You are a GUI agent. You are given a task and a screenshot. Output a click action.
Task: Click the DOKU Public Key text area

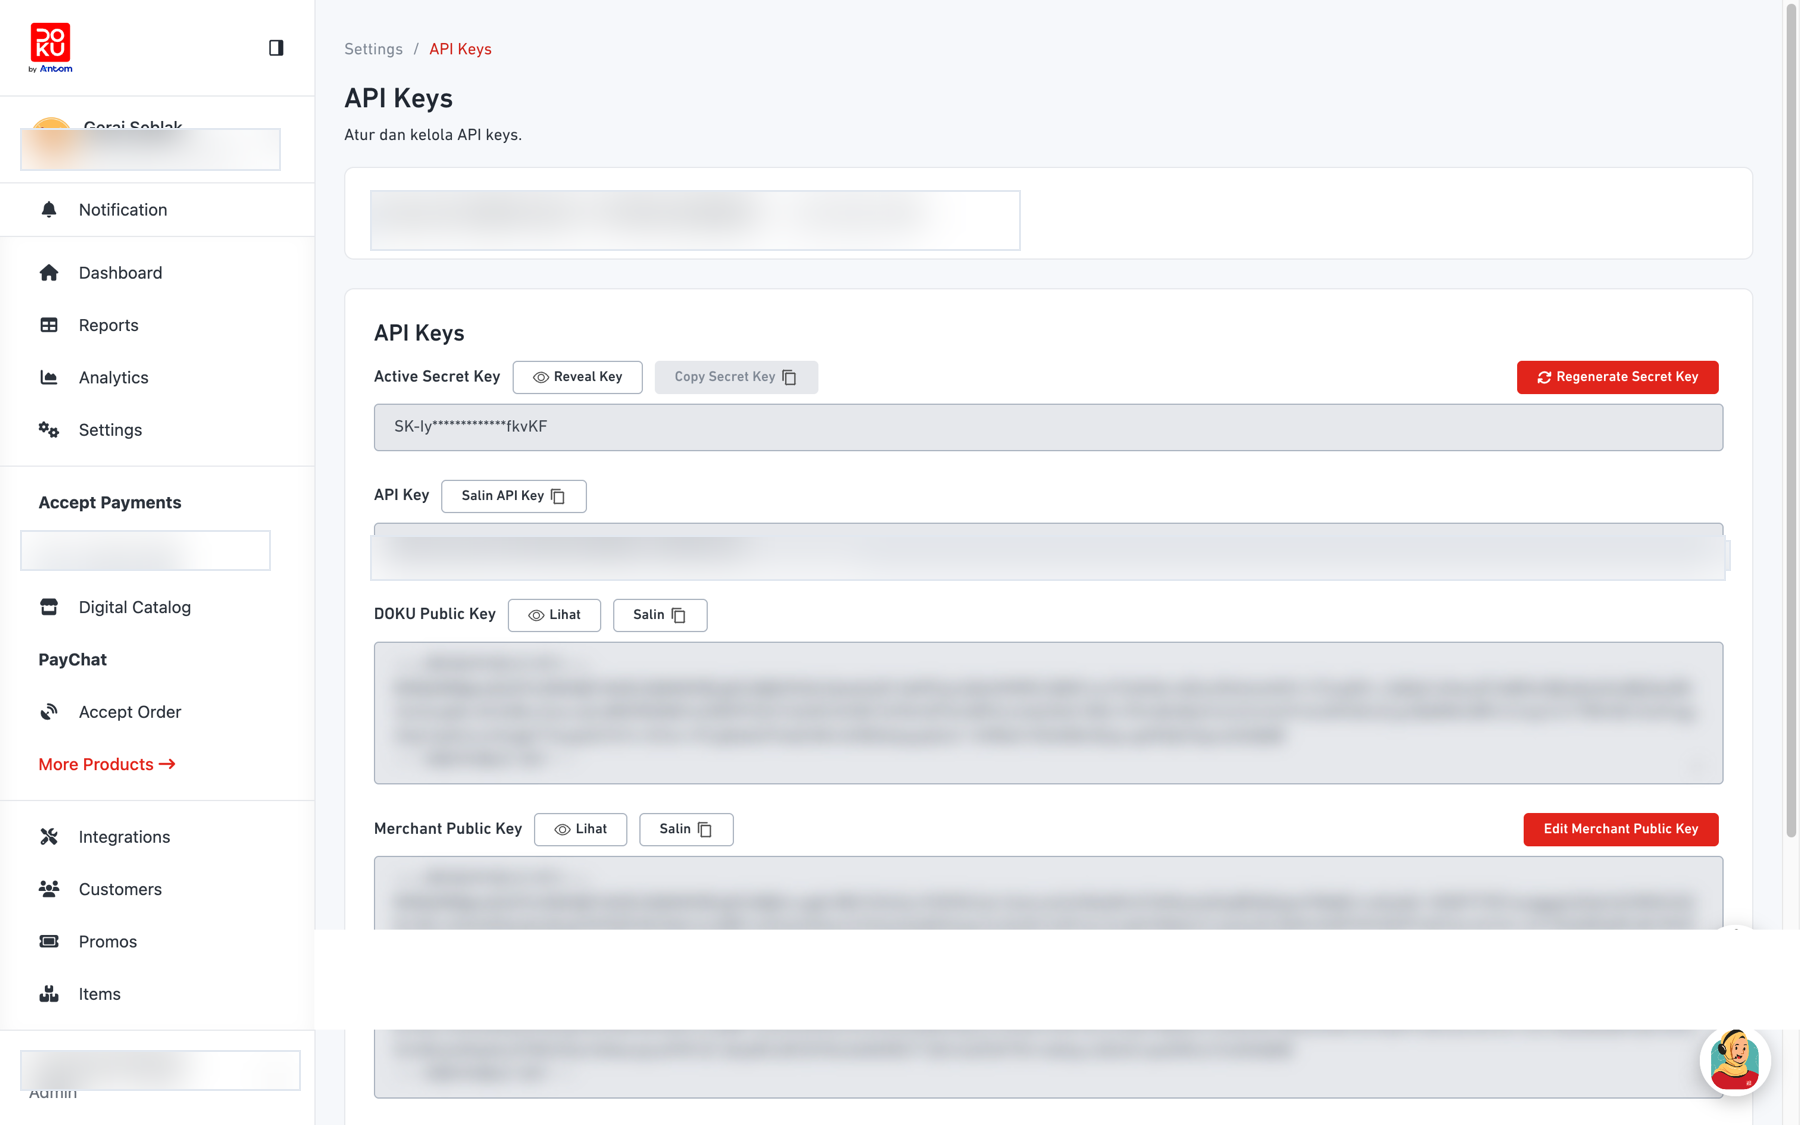[x=1048, y=713]
